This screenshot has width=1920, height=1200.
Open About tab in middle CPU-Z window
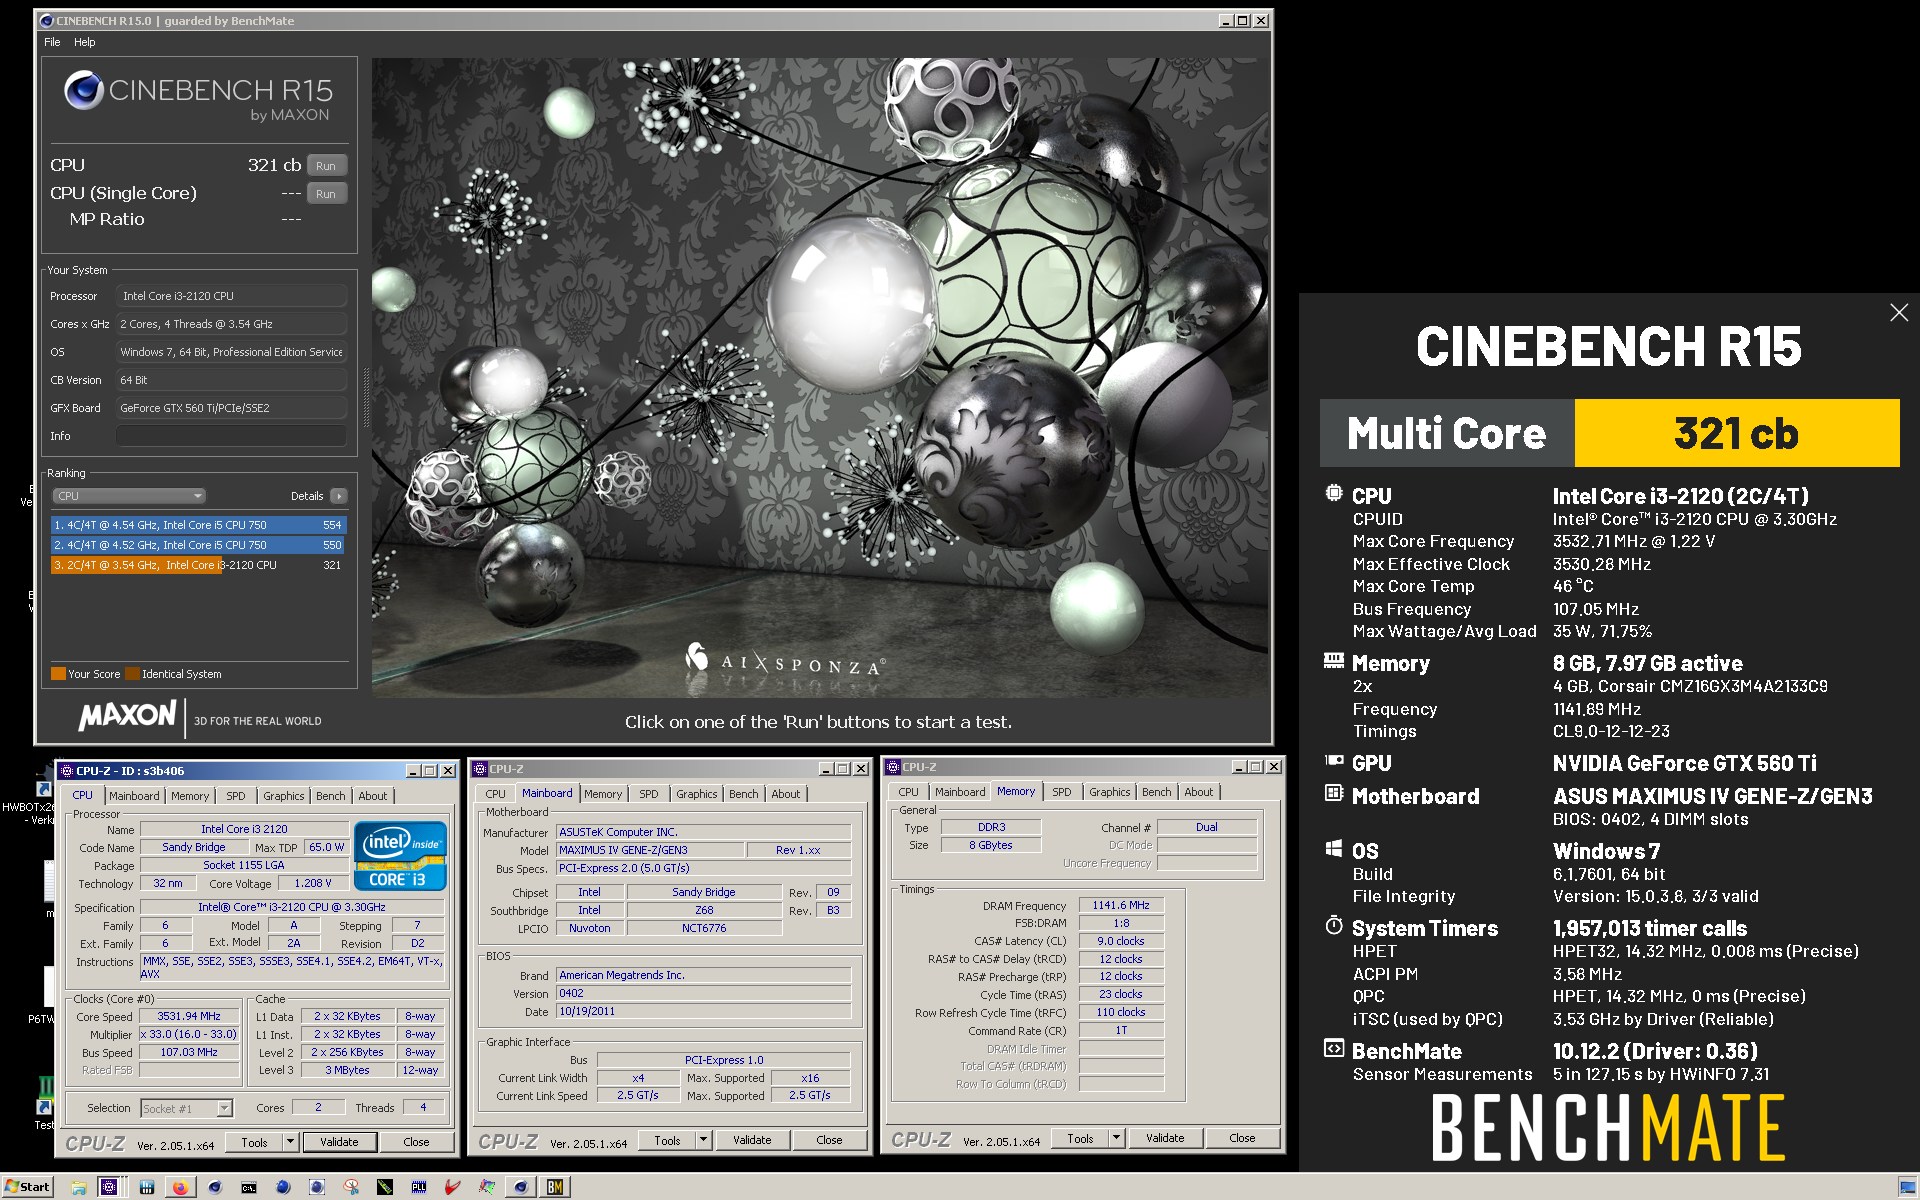(785, 794)
